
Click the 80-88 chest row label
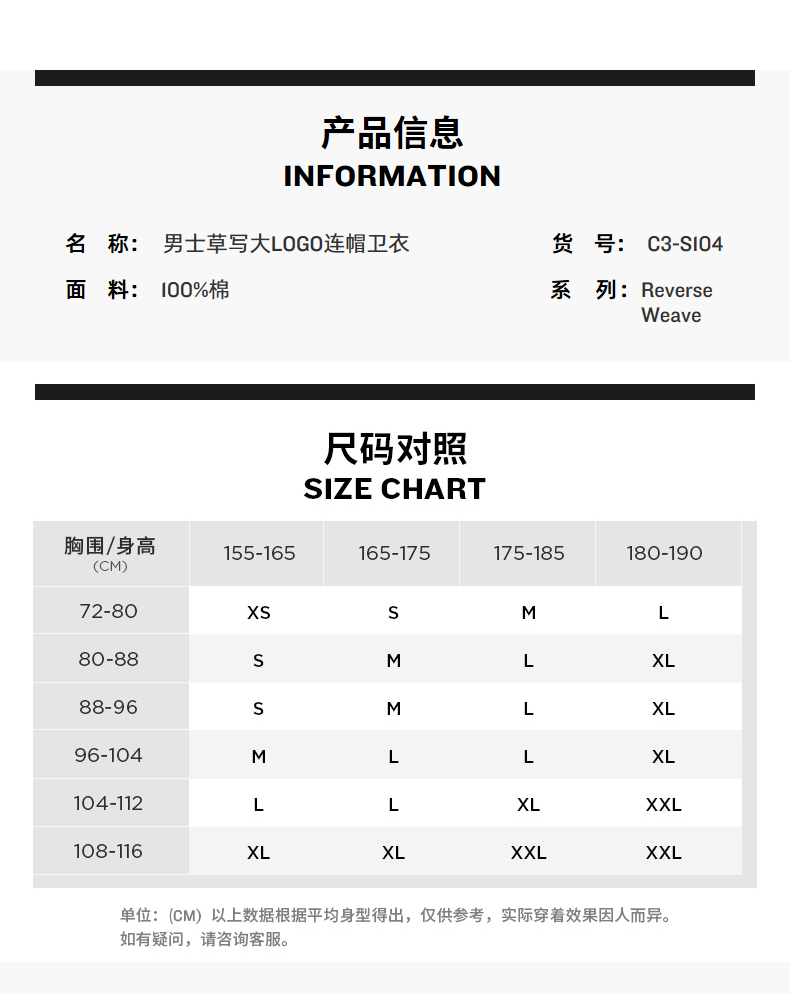[x=109, y=659]
